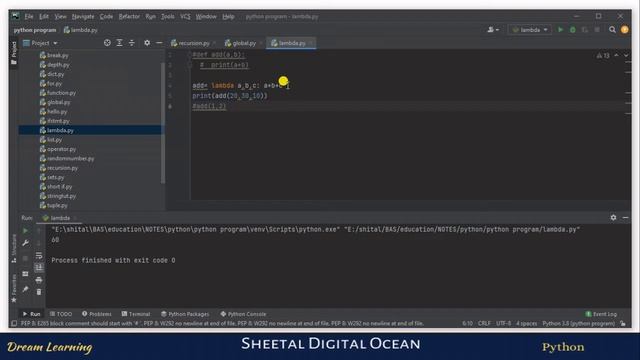Image resolution: width=640 pixels, height=360 pixels.
Task: Stop the process in Run panel
Action: (x=25, y=258)
